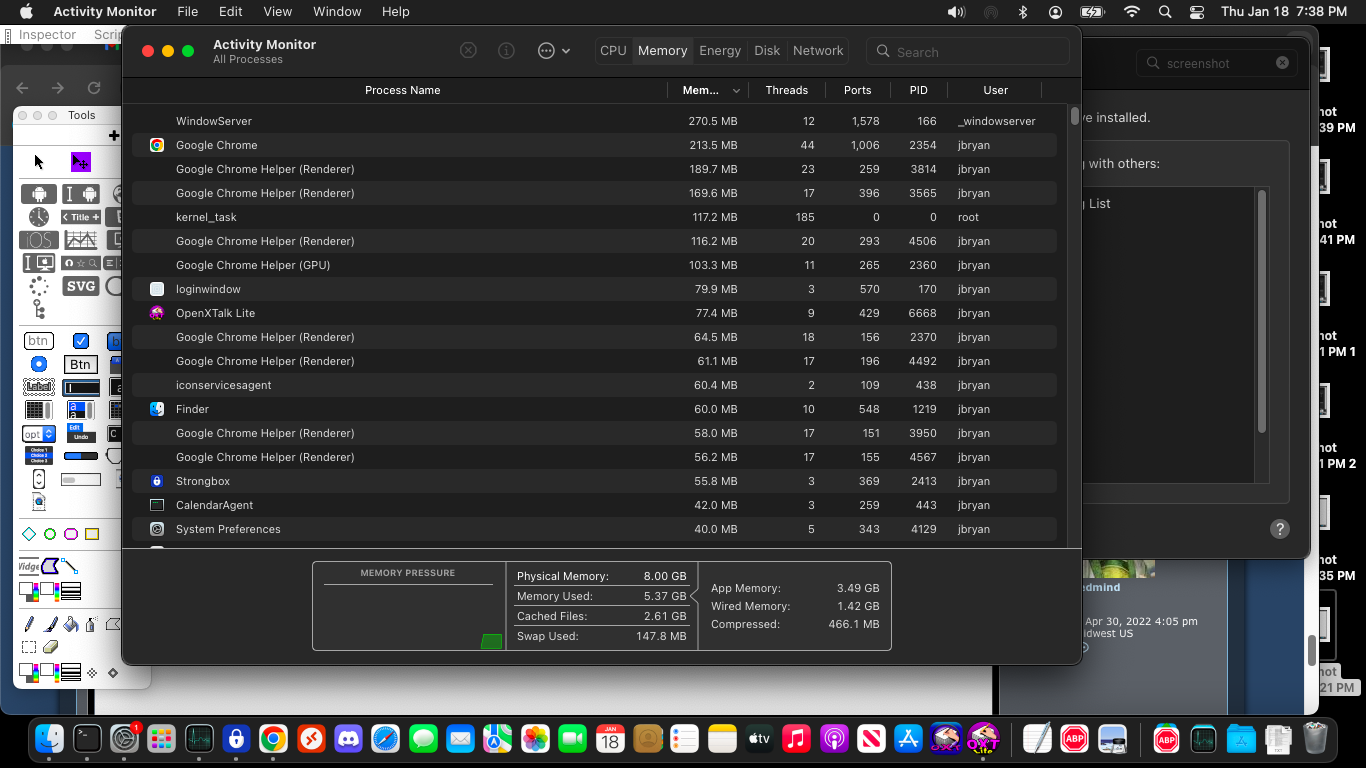
Task: Open the ellipsis action menu dropdown
Action: (554, 51)
